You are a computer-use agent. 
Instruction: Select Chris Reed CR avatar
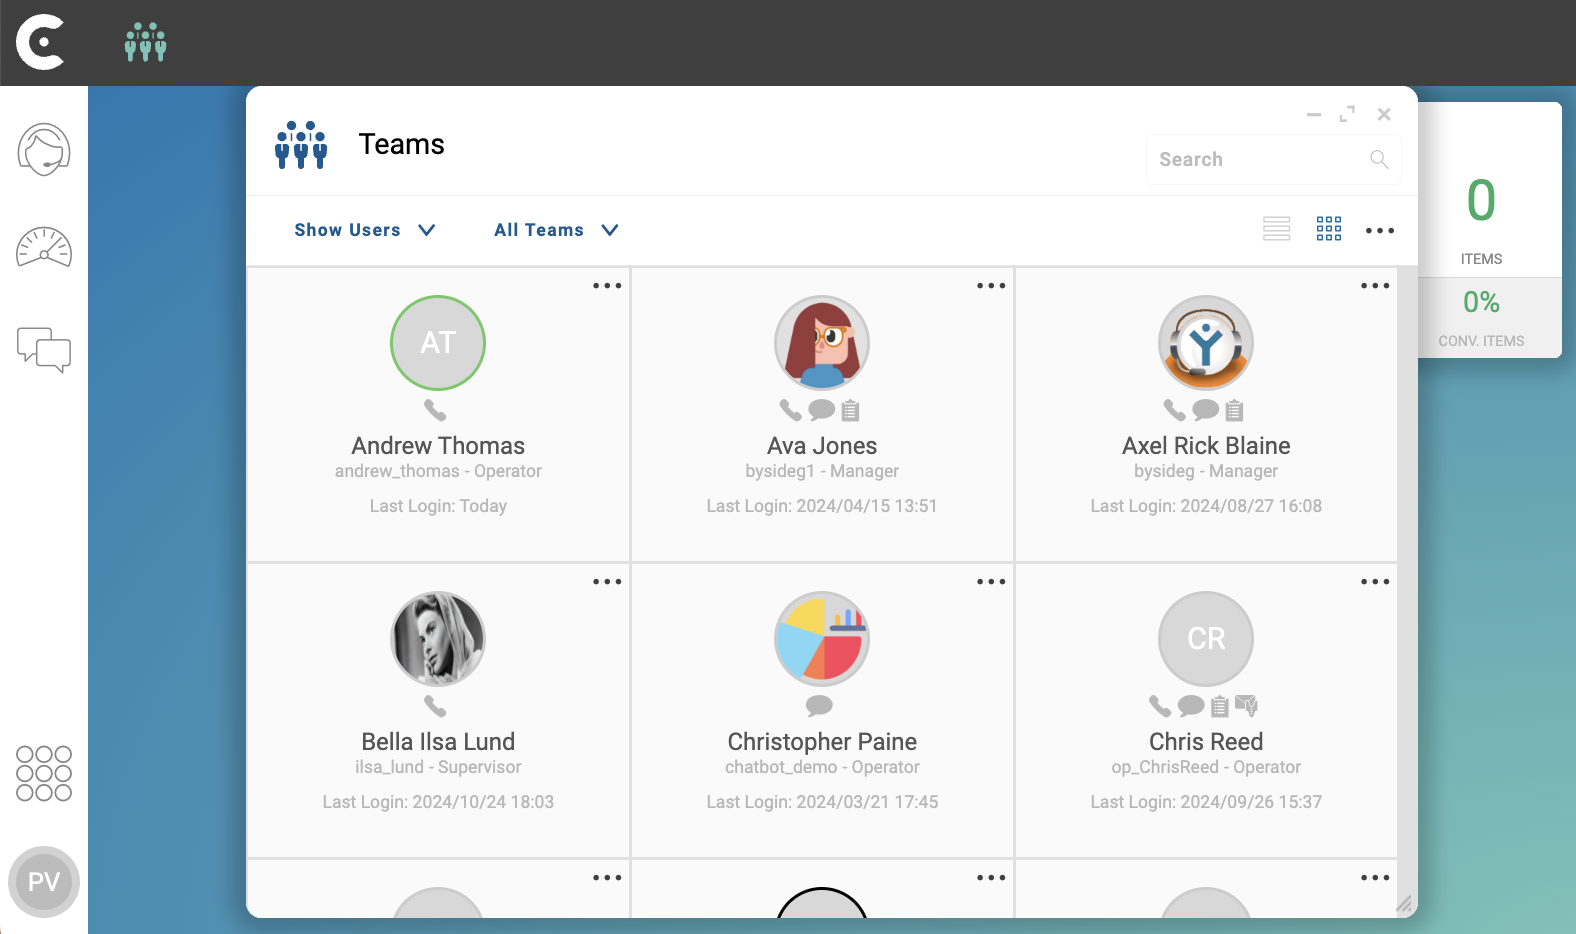[1206, 639]
